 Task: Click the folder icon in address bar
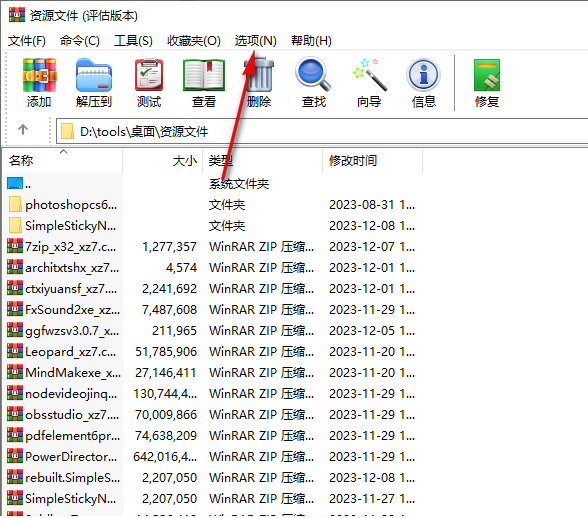(x=67, y=131)
